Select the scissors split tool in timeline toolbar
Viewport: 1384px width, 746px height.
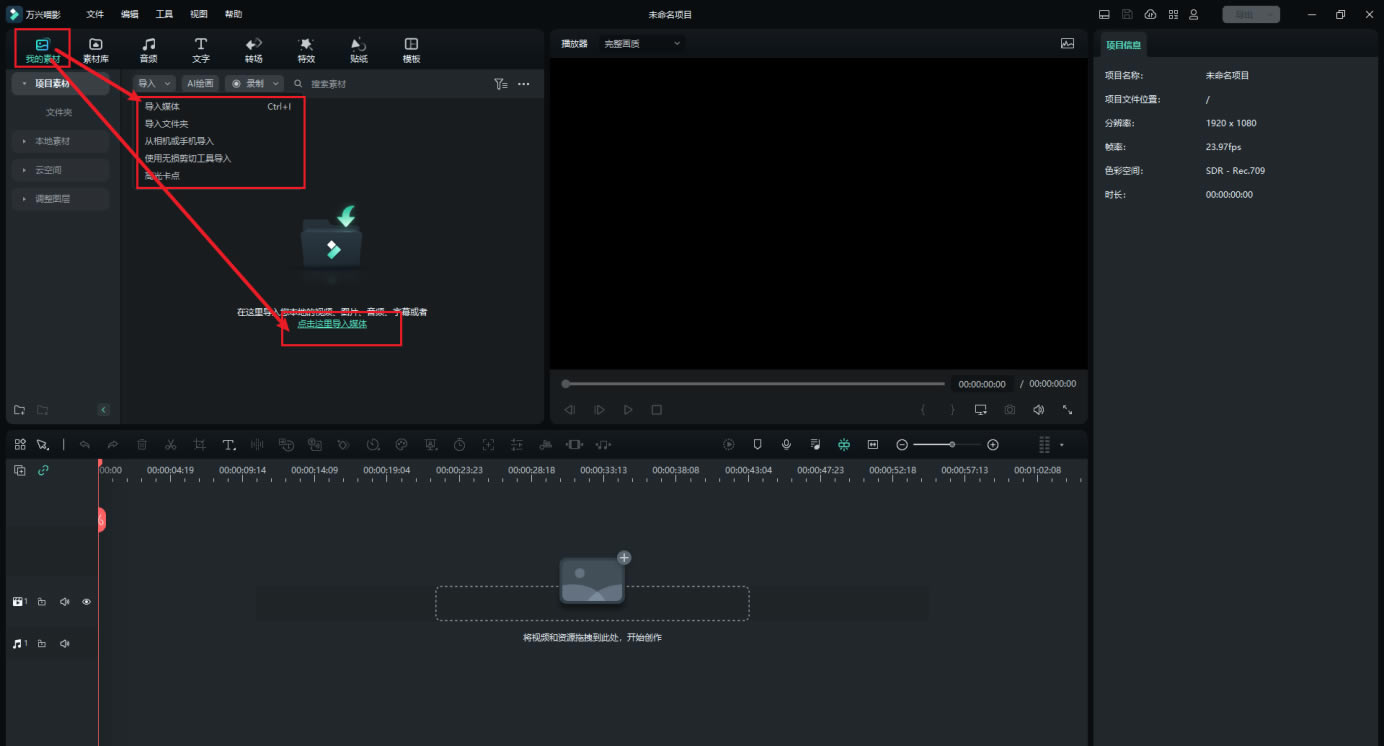[171, 444]
